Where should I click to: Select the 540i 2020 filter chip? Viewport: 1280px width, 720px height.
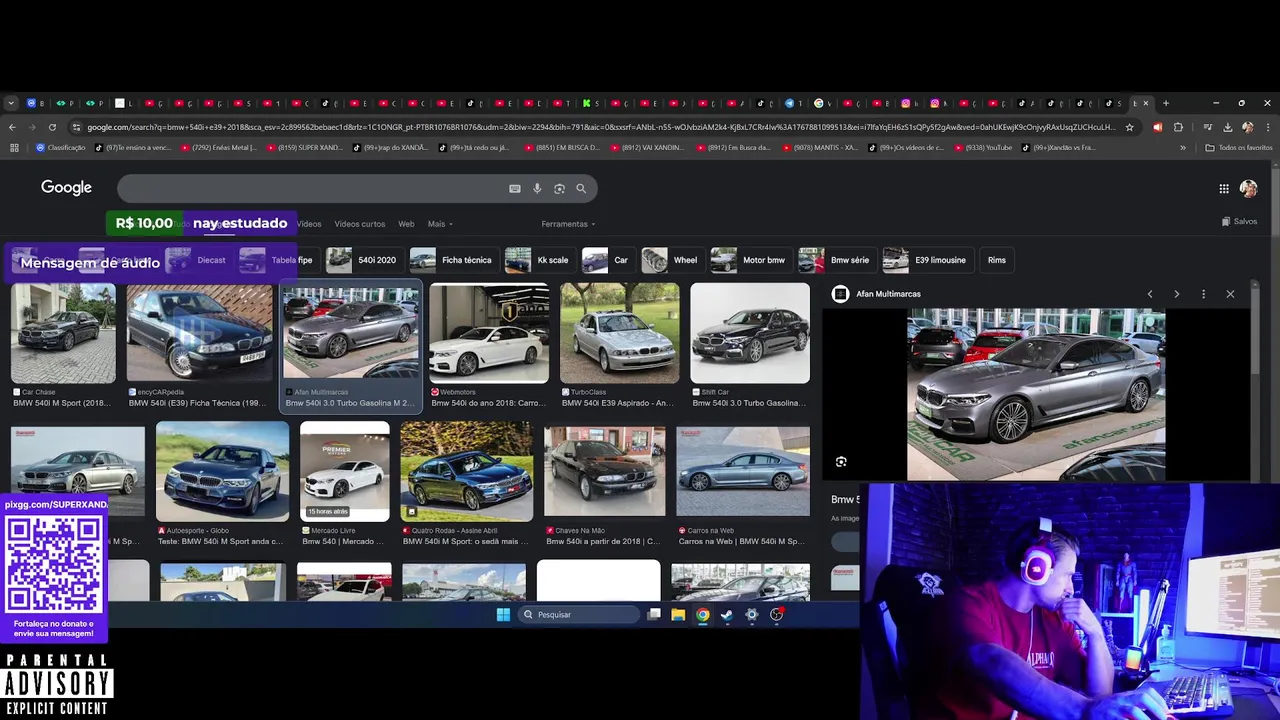click(364, 260)
